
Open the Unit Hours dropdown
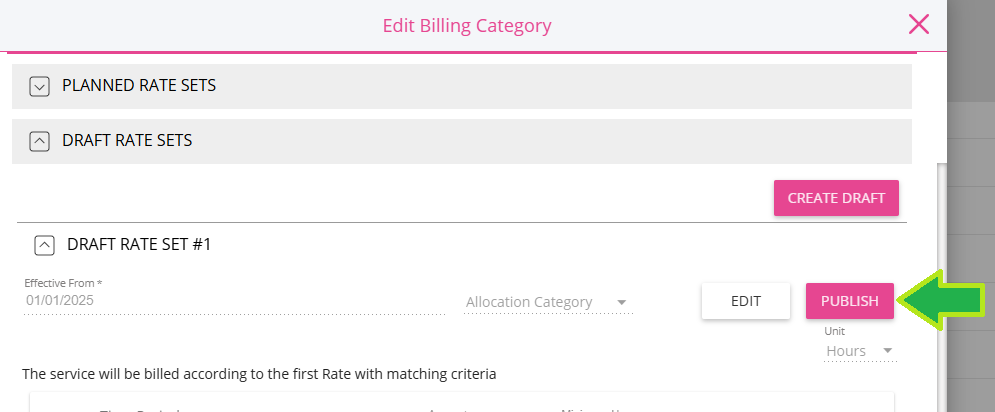click(860, 350)
